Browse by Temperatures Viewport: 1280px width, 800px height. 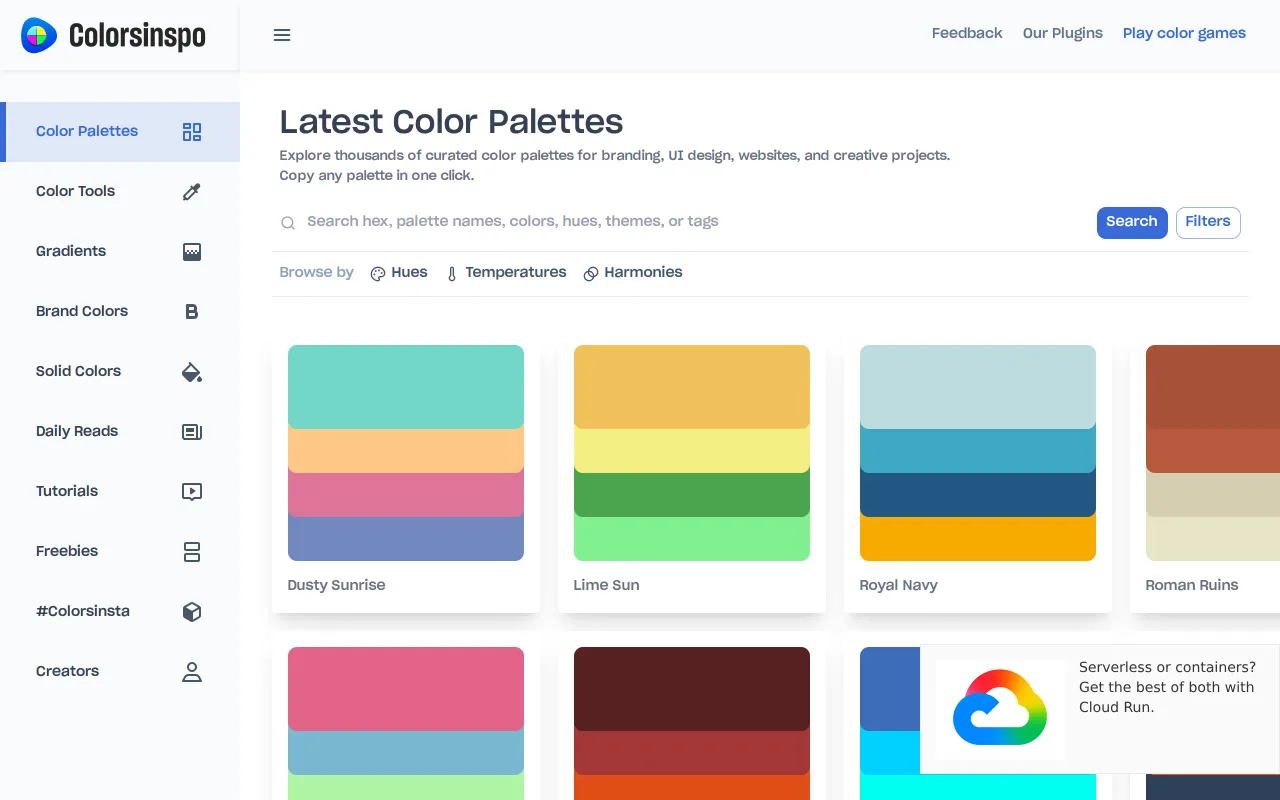click(x=506, y=273)
